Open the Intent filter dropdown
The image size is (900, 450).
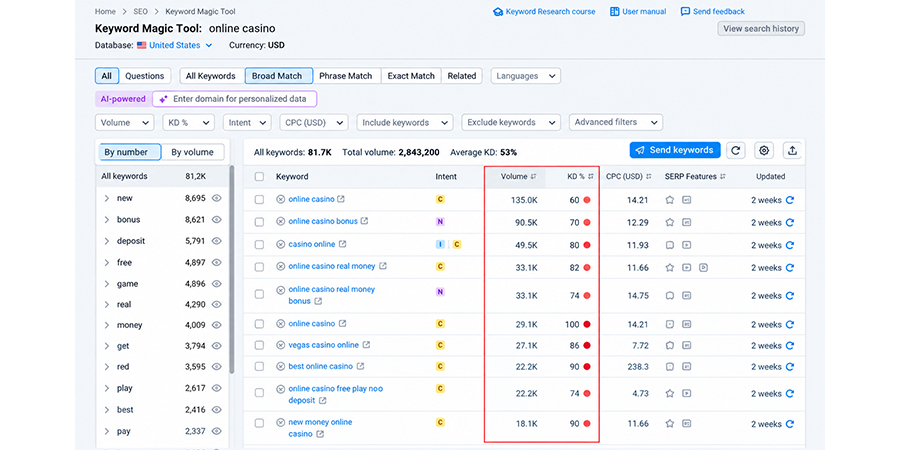pyautogui.click(x=247, y=122)
